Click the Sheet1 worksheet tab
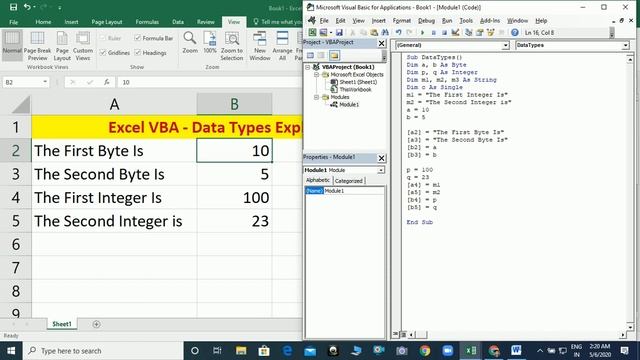The height and width of the screenshot is (360, 640). point(62,324)
